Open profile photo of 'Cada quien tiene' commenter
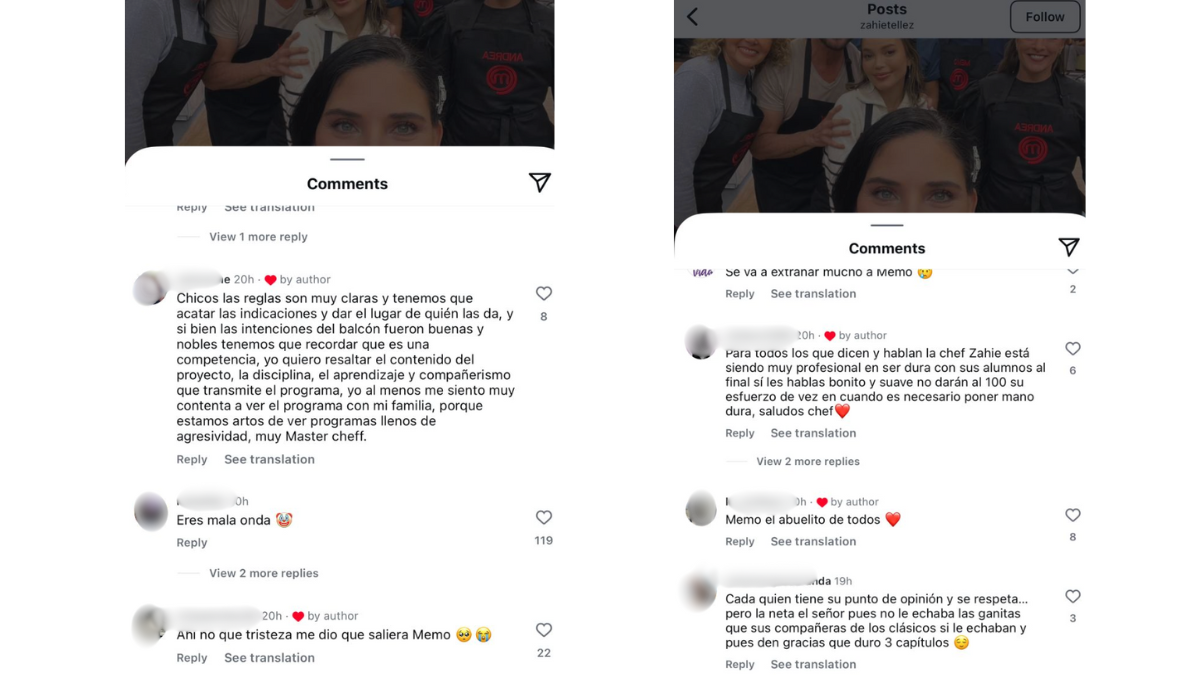The image size is (1200, 675). click(701, 590)
